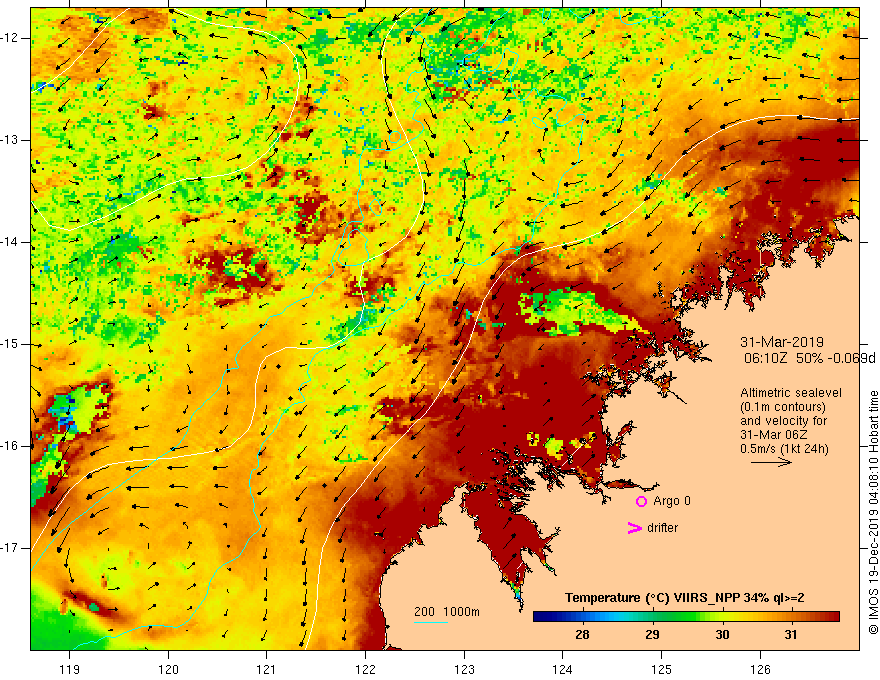880x680 pixels.
Task: Click the latitude label -14
Action: point(10,242)
